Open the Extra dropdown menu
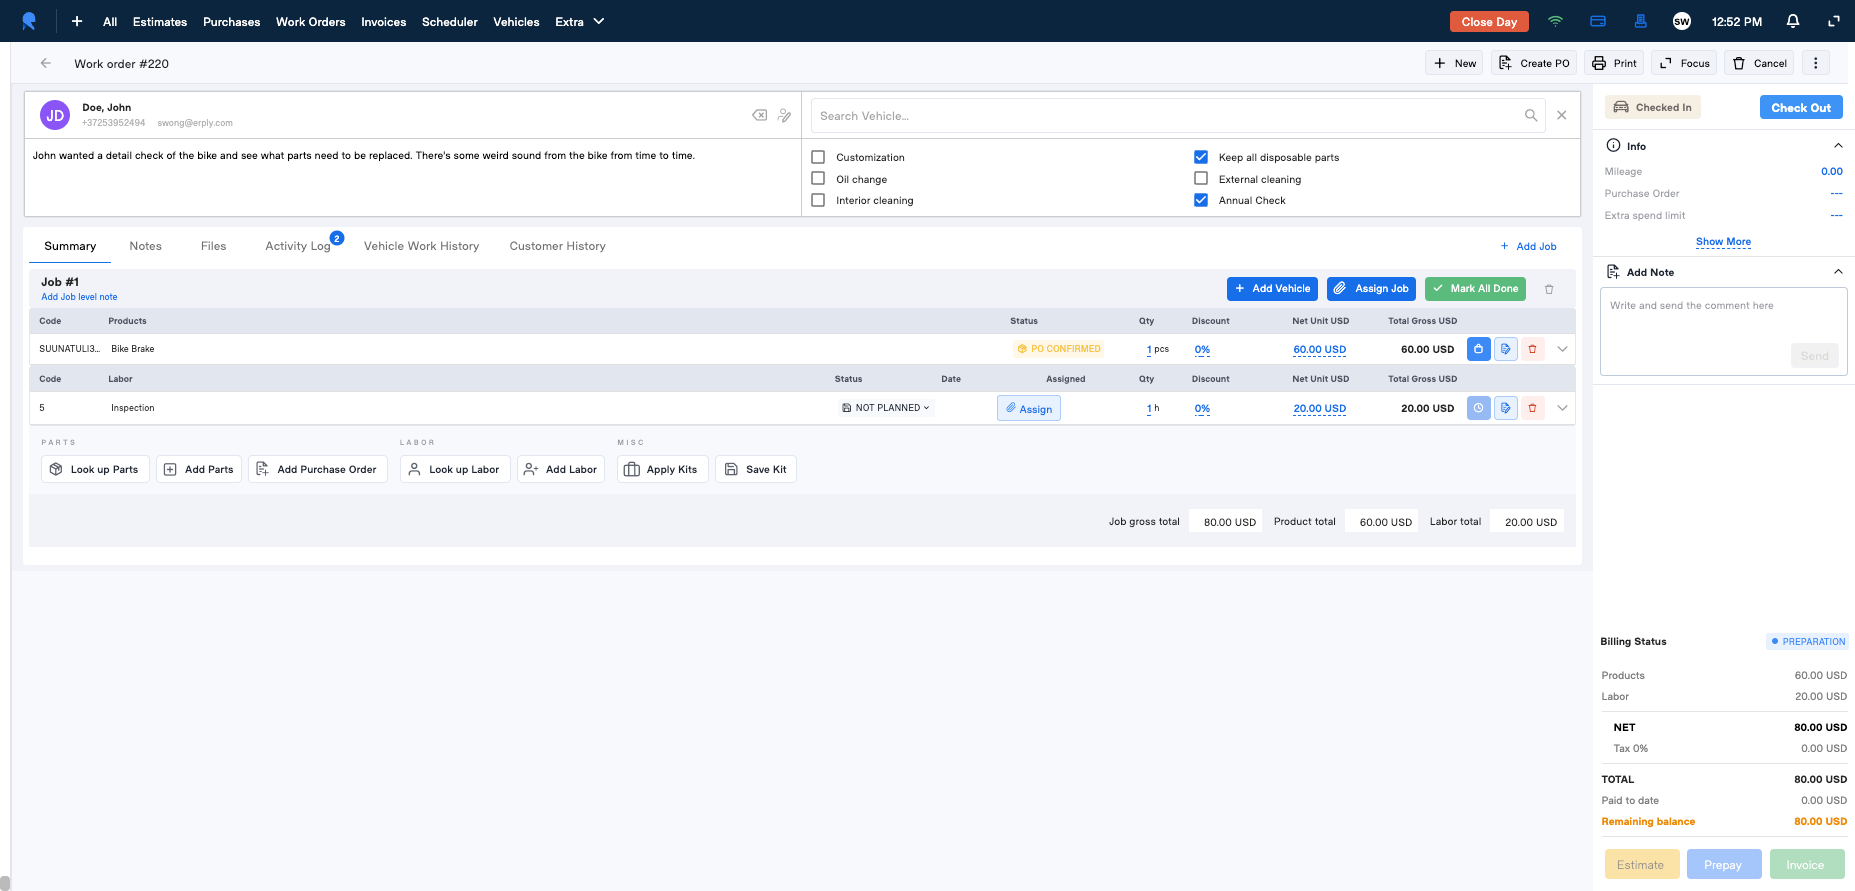Viewport: 1855px width, 891px height. 580,21
